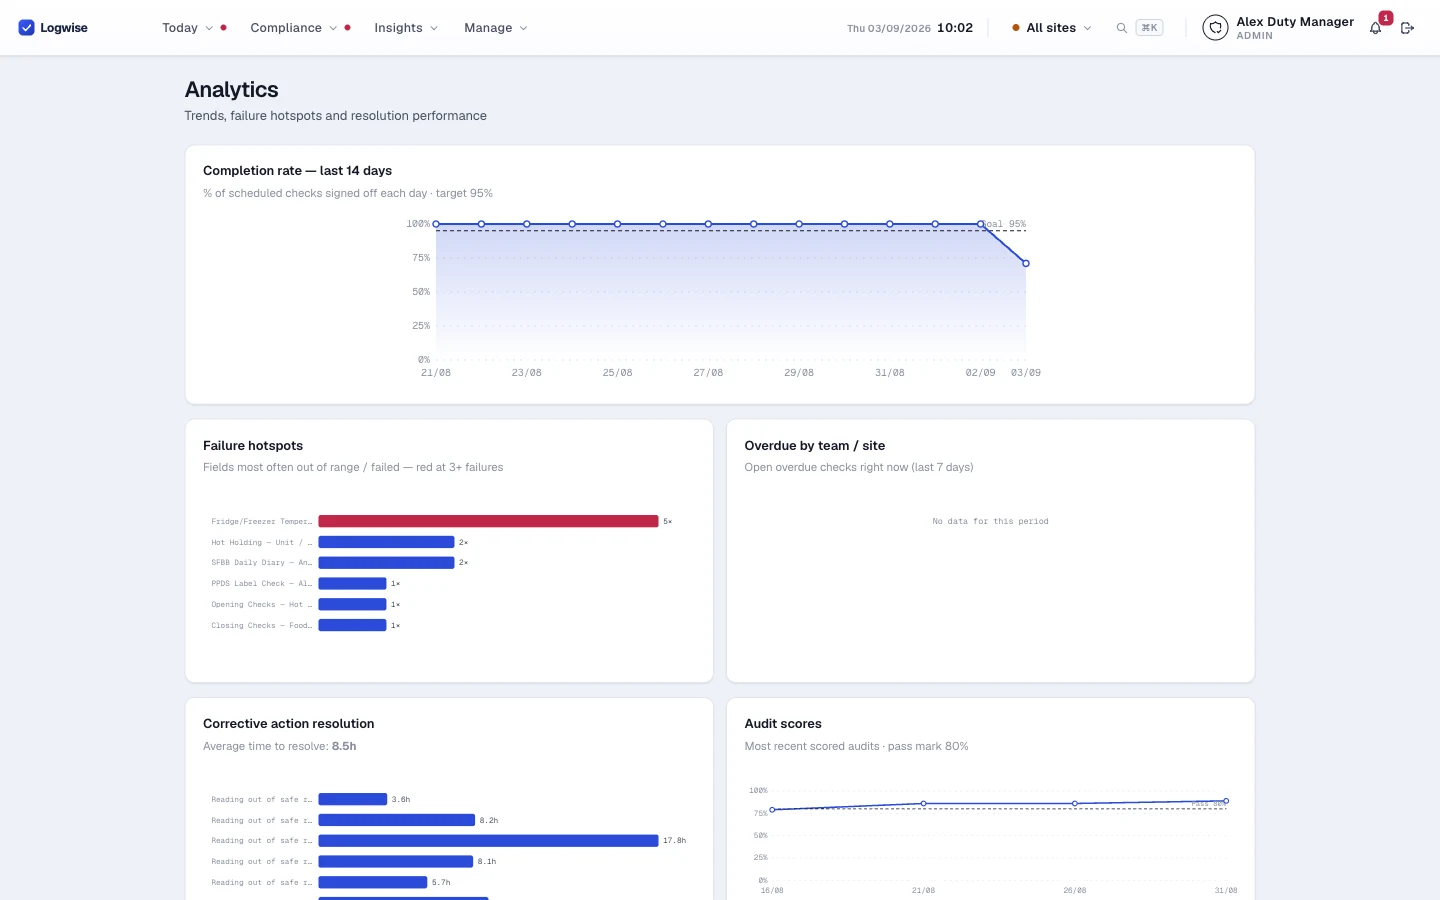Select the Hot Holding hotspot bar
The height and width of the screenshot is (900, 1440).
click(386, 542)
